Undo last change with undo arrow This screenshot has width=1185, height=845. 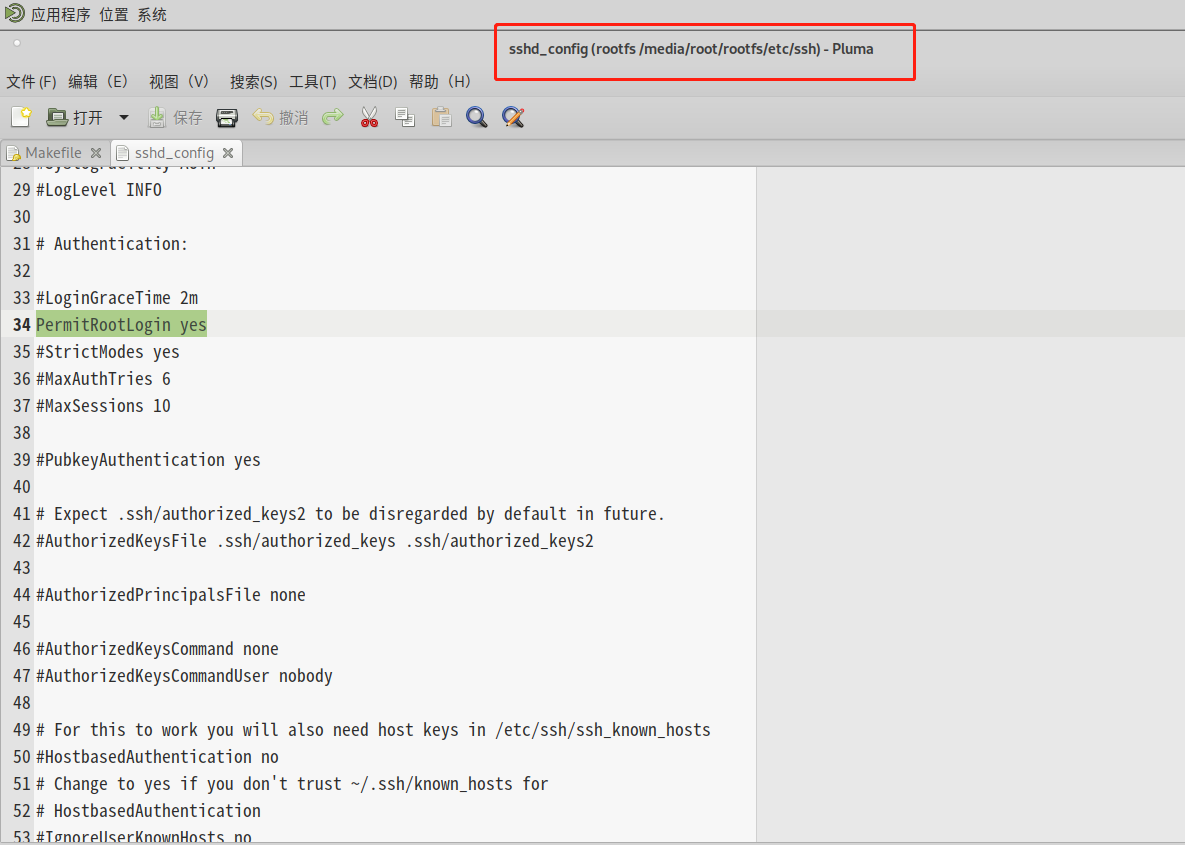pyautogui.click(x=263, y=116)
